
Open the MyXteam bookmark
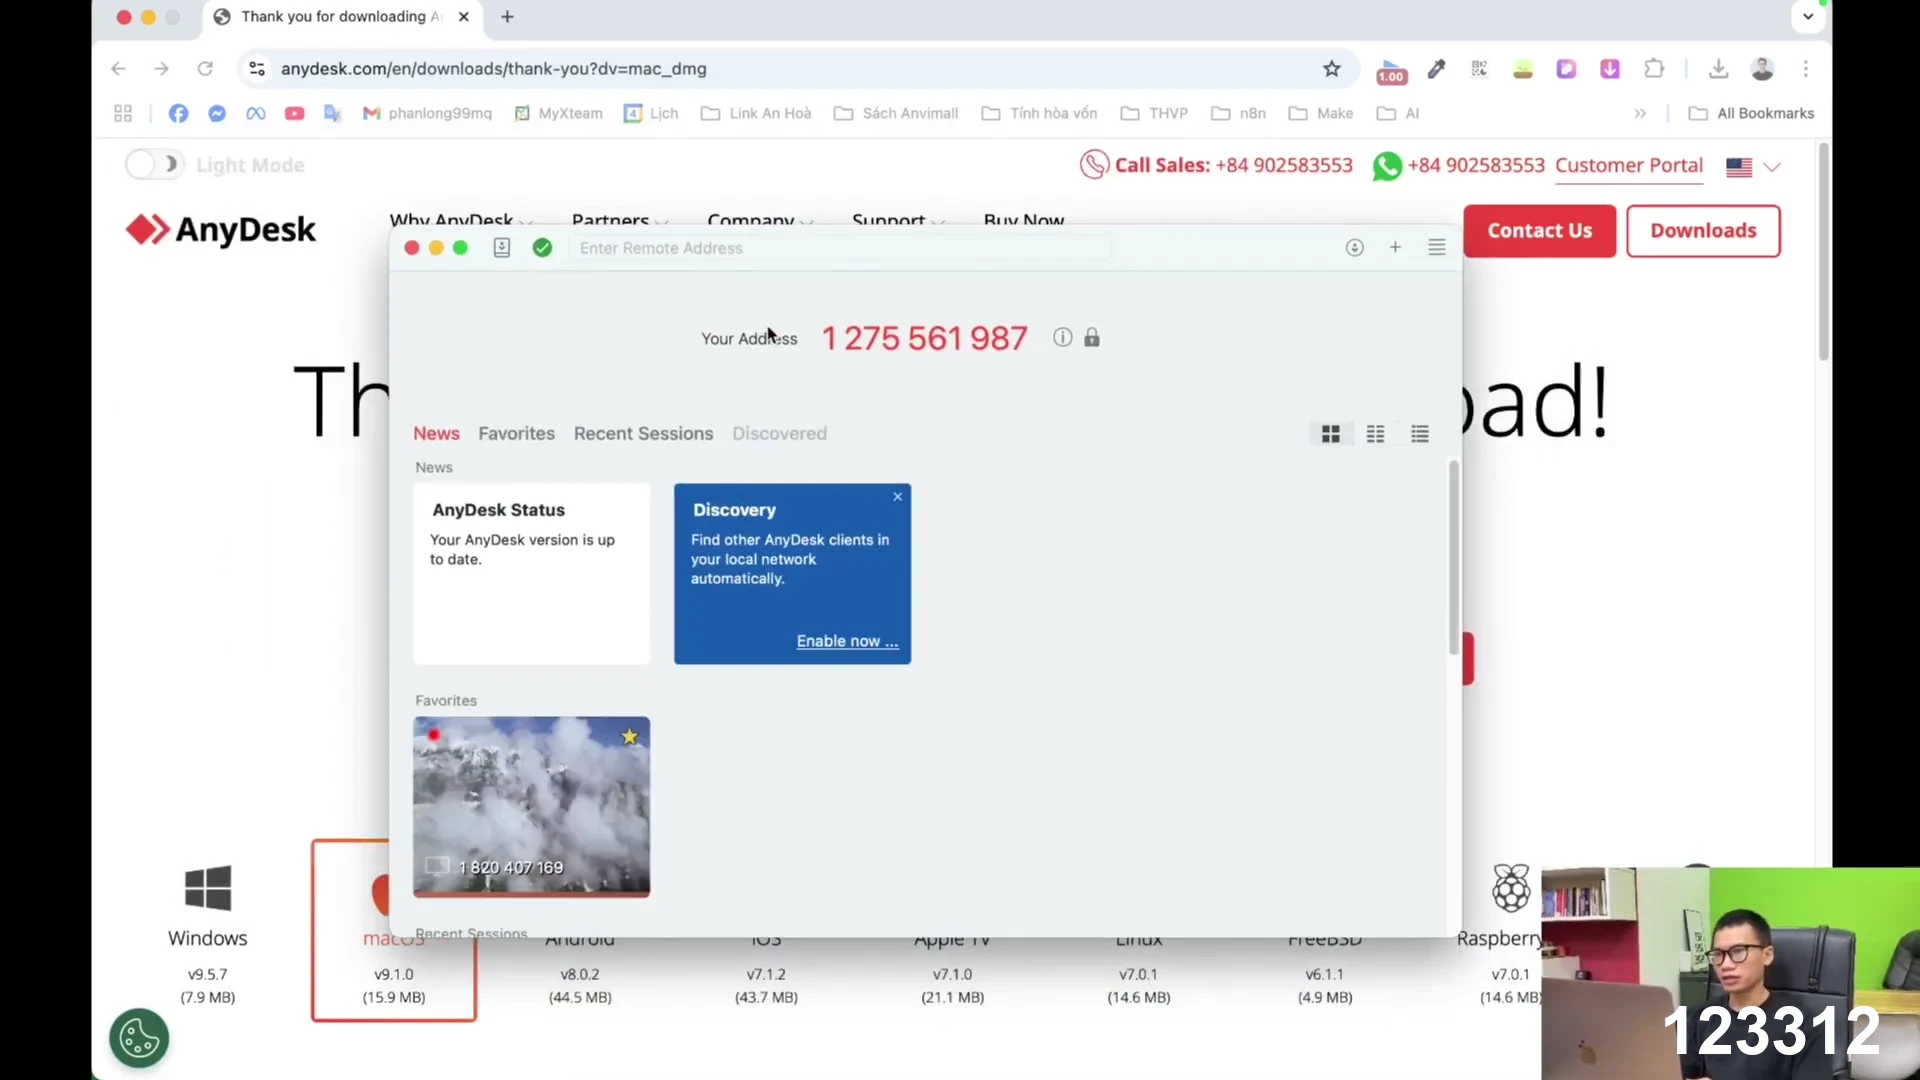tap(558, 113)
